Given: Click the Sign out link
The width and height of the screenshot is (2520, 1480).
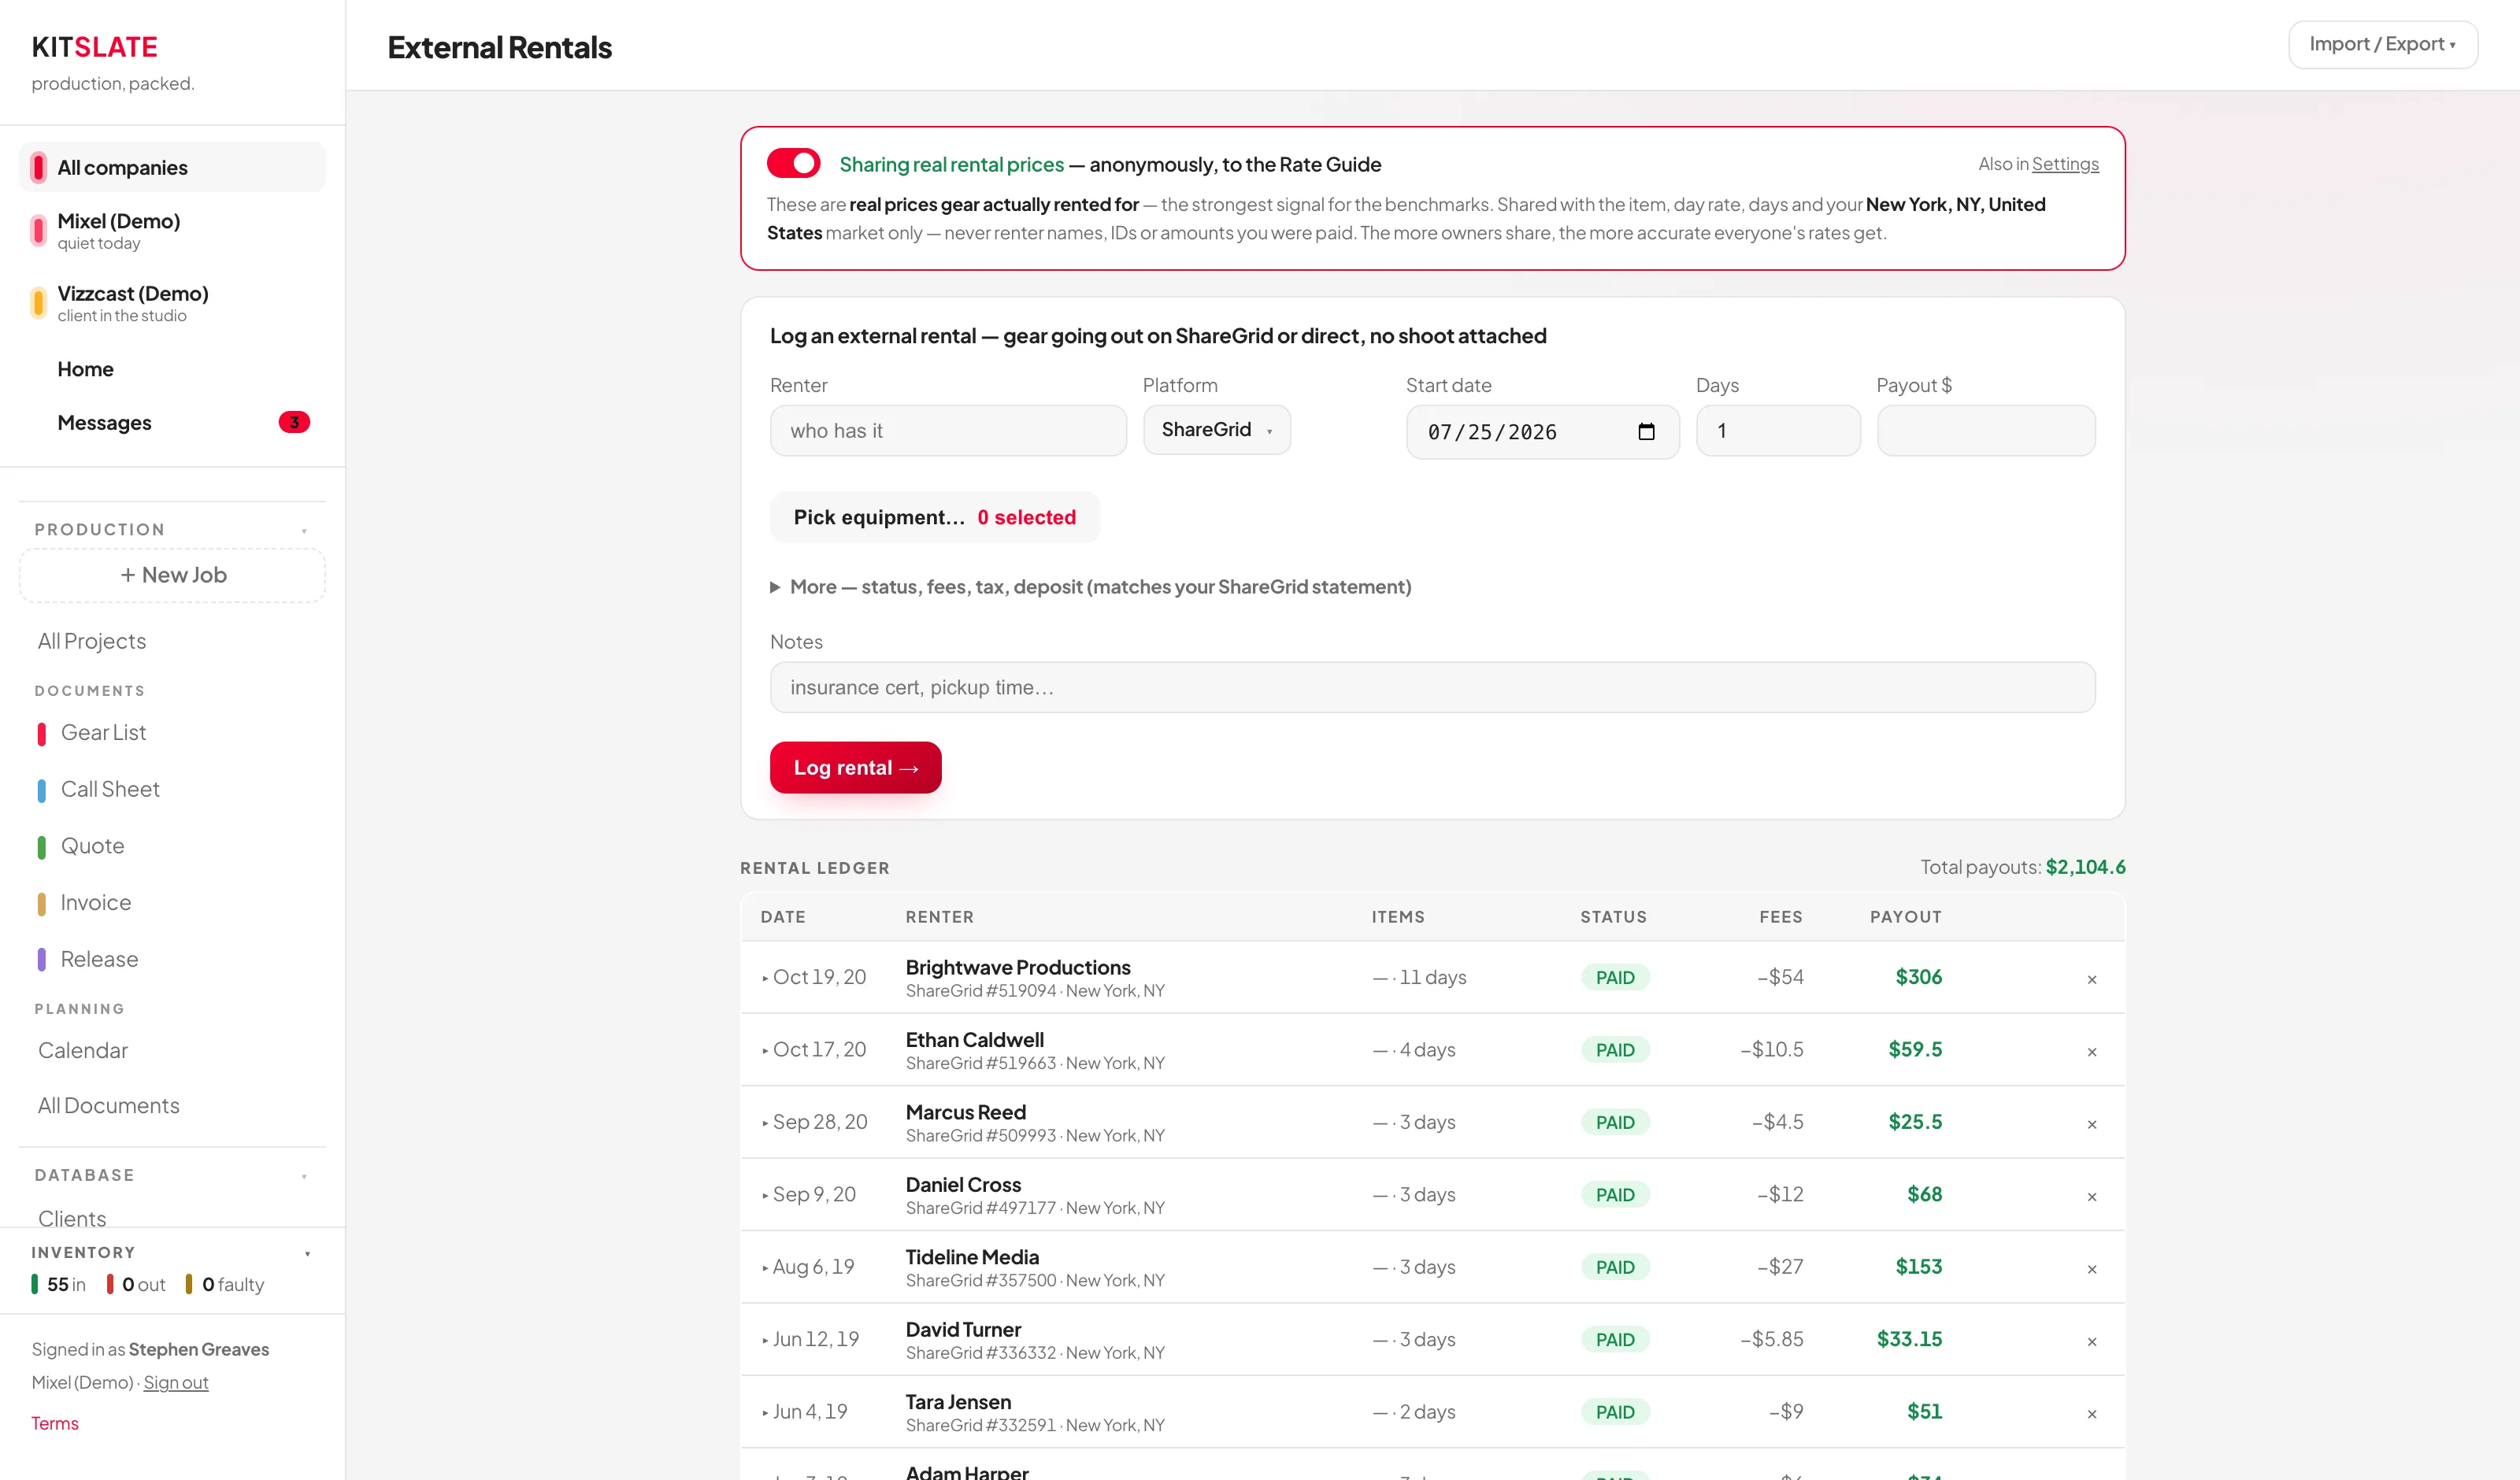Looking at the screenshot, I should coord(176,1382).
